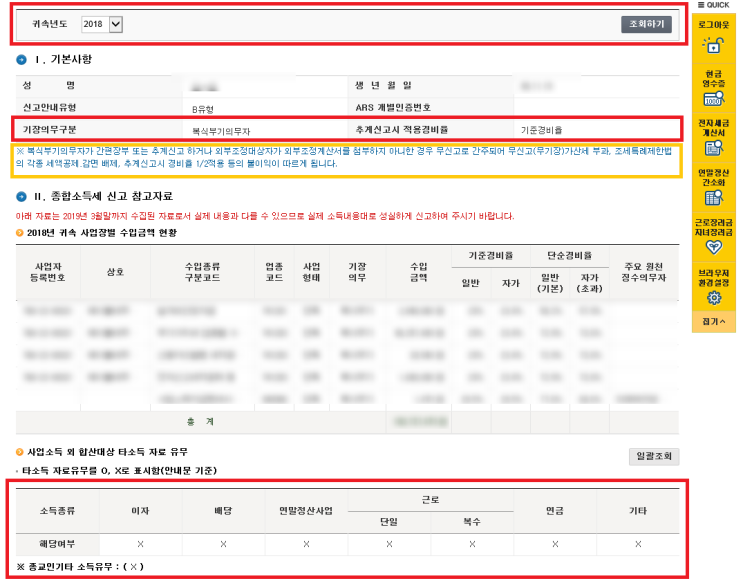Click the X mark under 이자
The width and height of the screenshot is (743, 581).
coord(140,544)
